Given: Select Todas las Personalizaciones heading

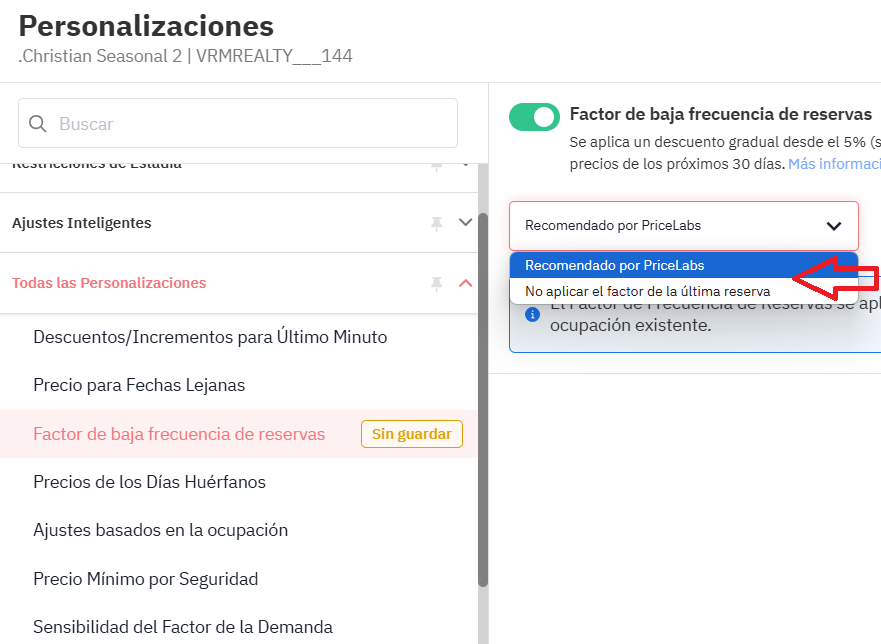Looking at the screenshot, I should pyautogui.click(x=109, y=283).
